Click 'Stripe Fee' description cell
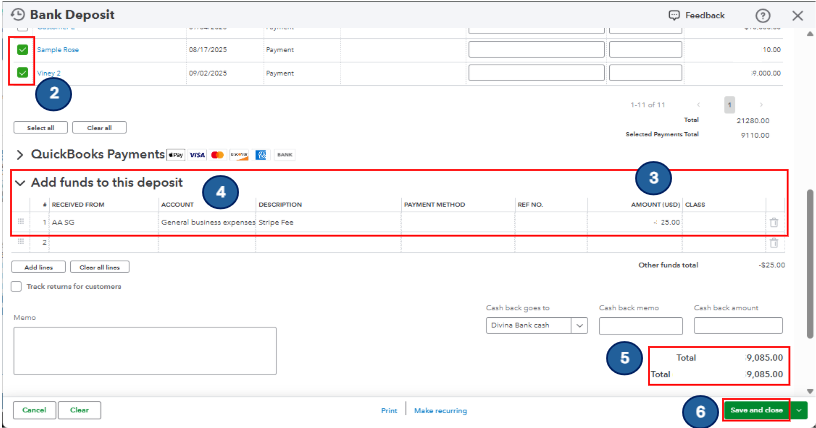This screenshot has width=816, height=428. (x=328, y=222)
